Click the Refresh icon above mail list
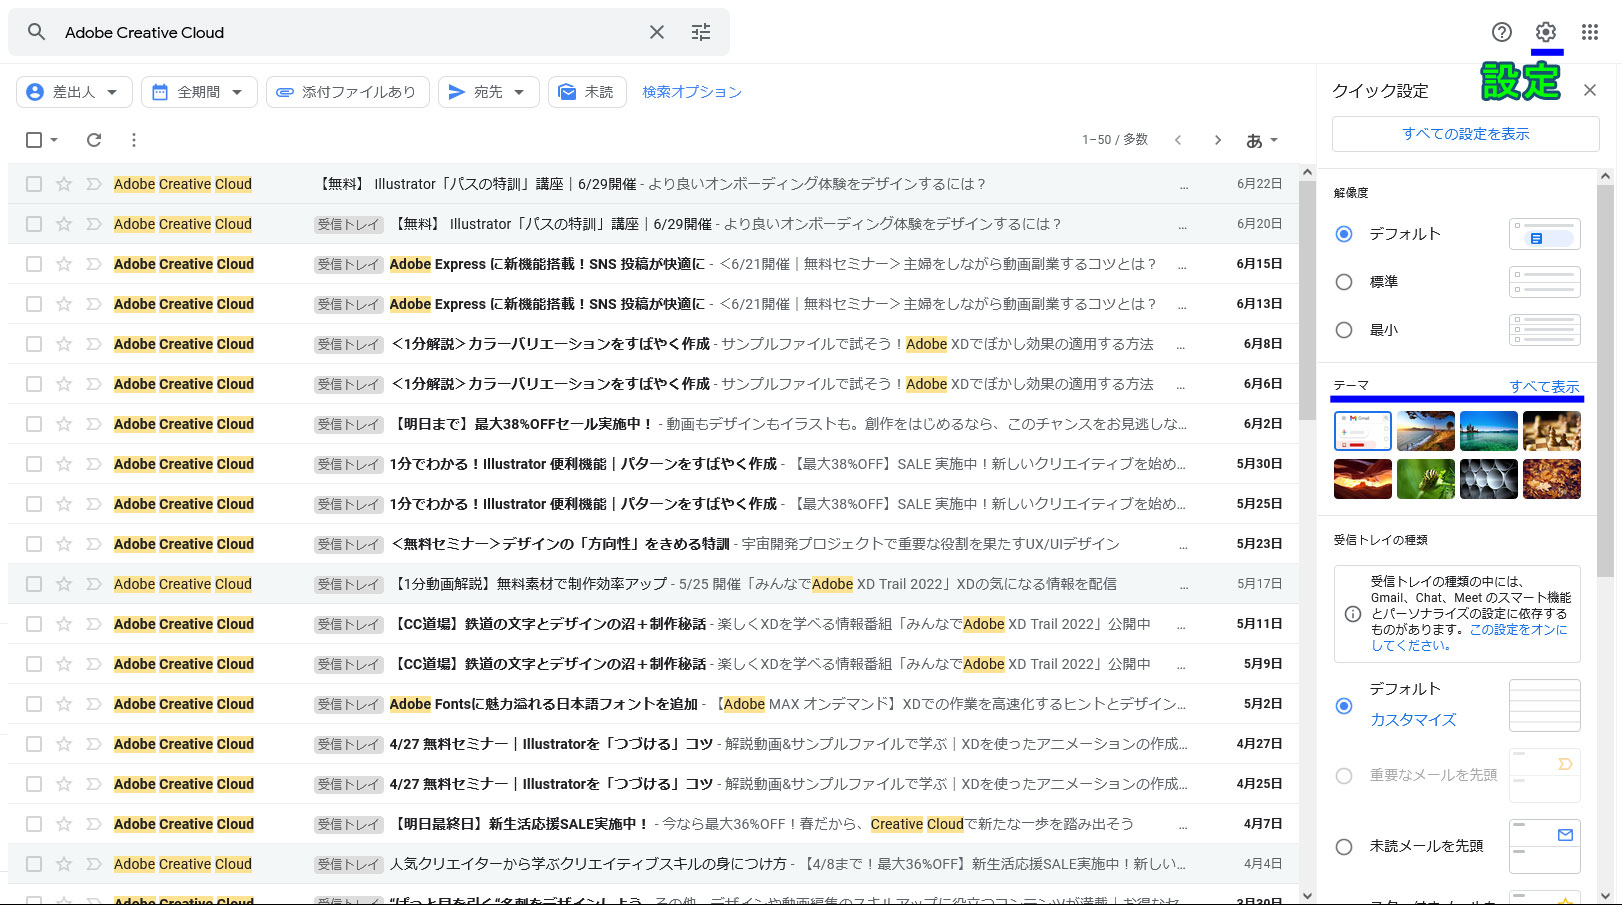This screenshot has height=905, width=1622. (94, 140)
